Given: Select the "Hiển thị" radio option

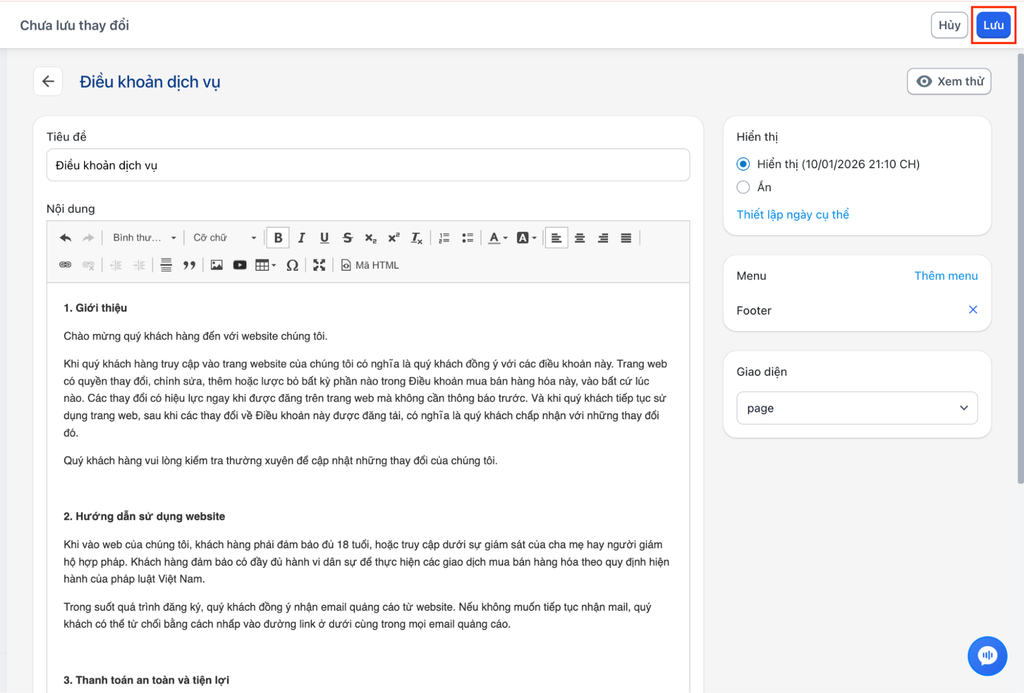Looking at the screenshot, I should tap(743, 164).
